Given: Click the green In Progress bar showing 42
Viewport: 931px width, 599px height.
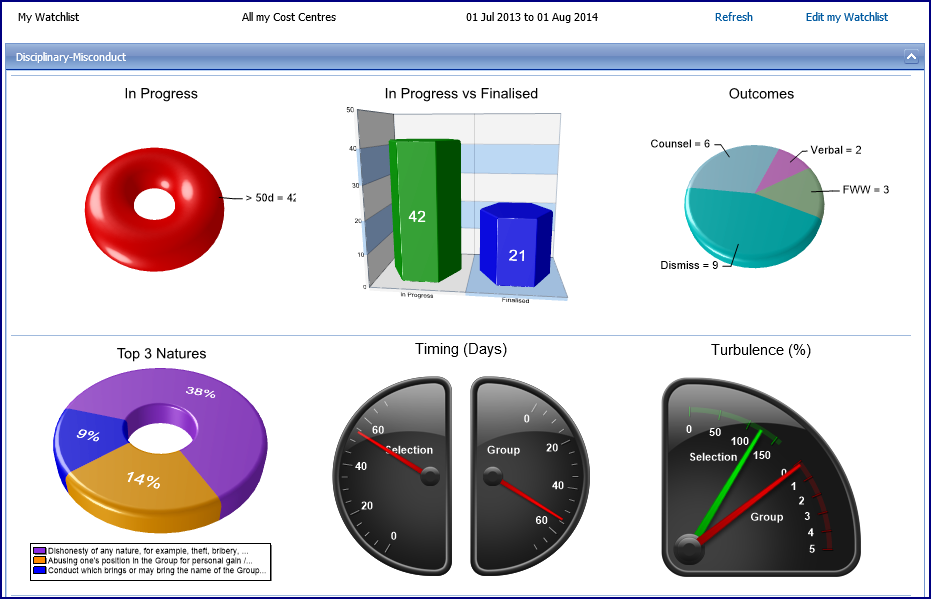Looking at the screenshot, I should pos(425,211).
